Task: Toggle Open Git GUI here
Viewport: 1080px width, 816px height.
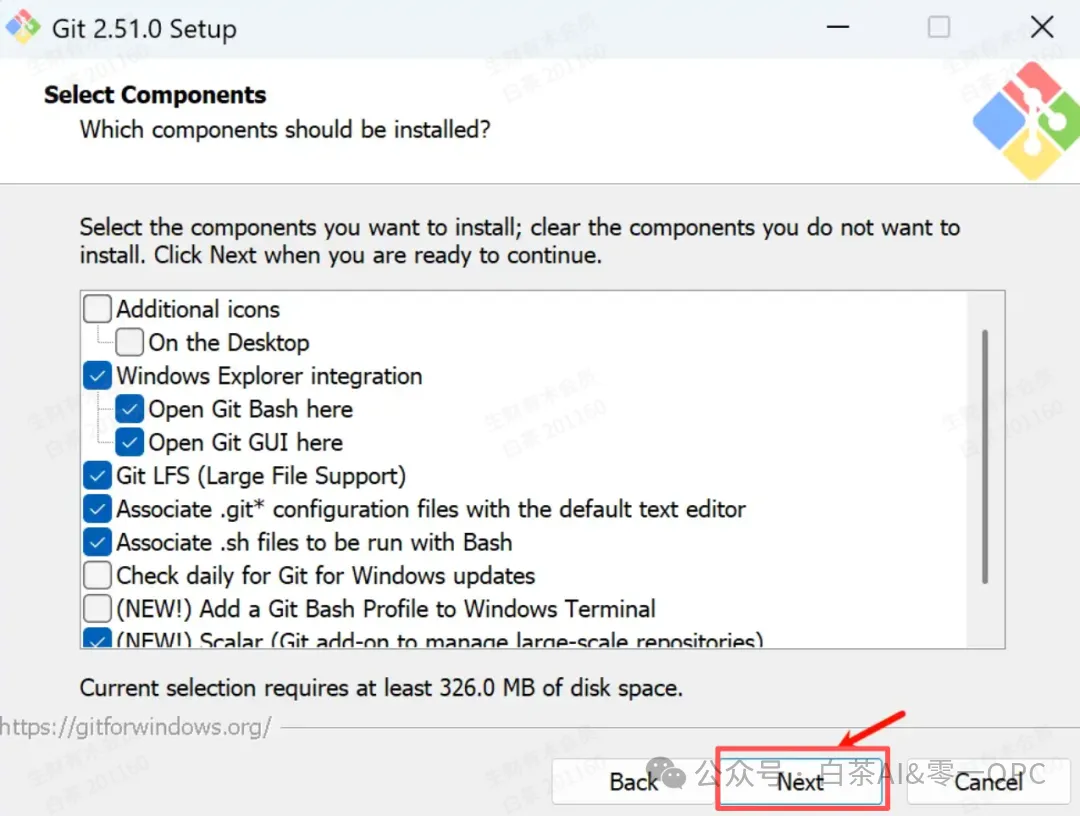Action: 129,442
